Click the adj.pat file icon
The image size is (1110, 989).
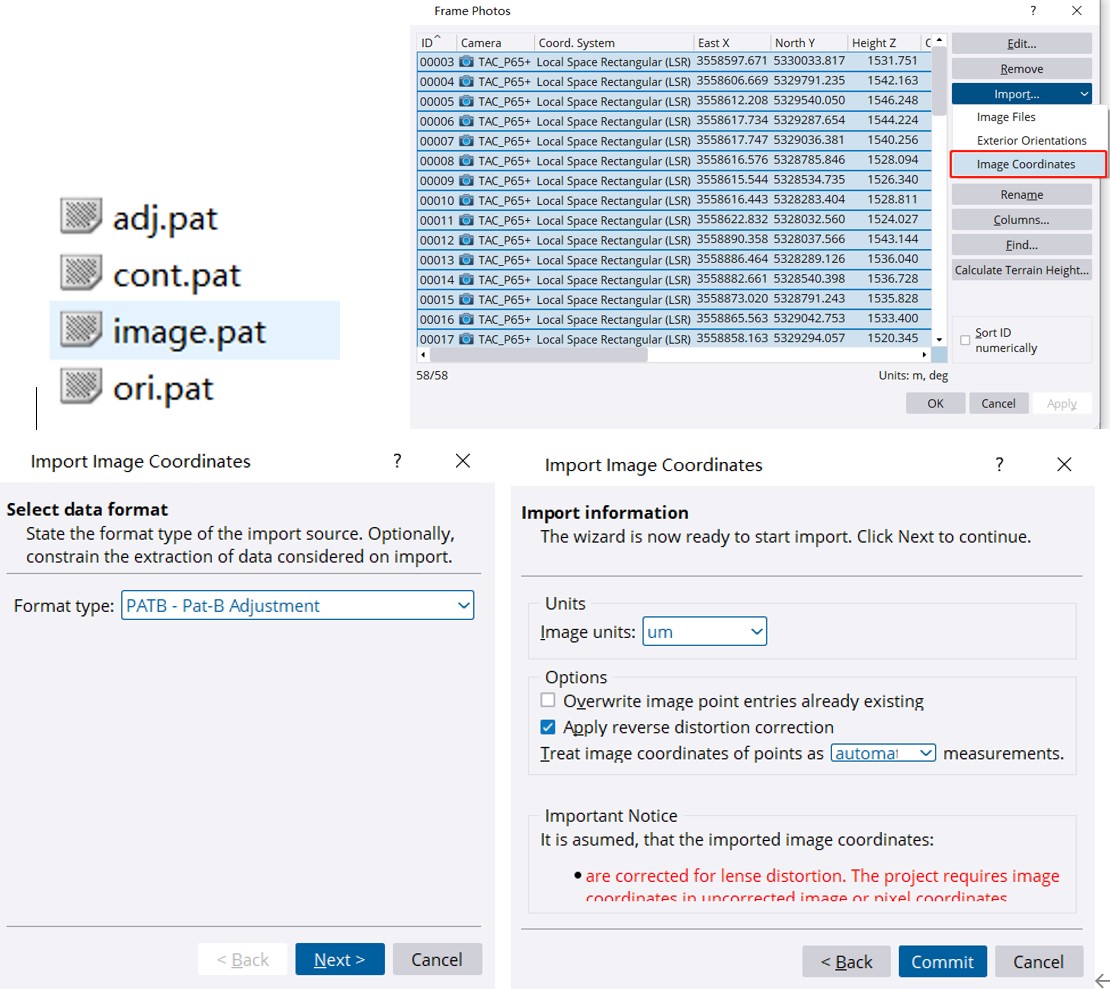(x=82, y=217)
